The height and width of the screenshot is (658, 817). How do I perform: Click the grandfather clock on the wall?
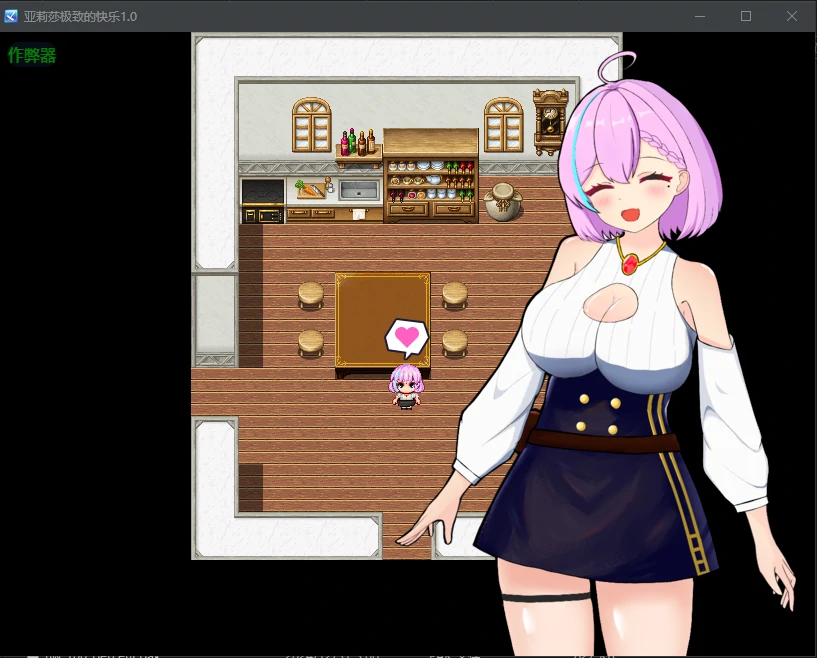(548, 121)
